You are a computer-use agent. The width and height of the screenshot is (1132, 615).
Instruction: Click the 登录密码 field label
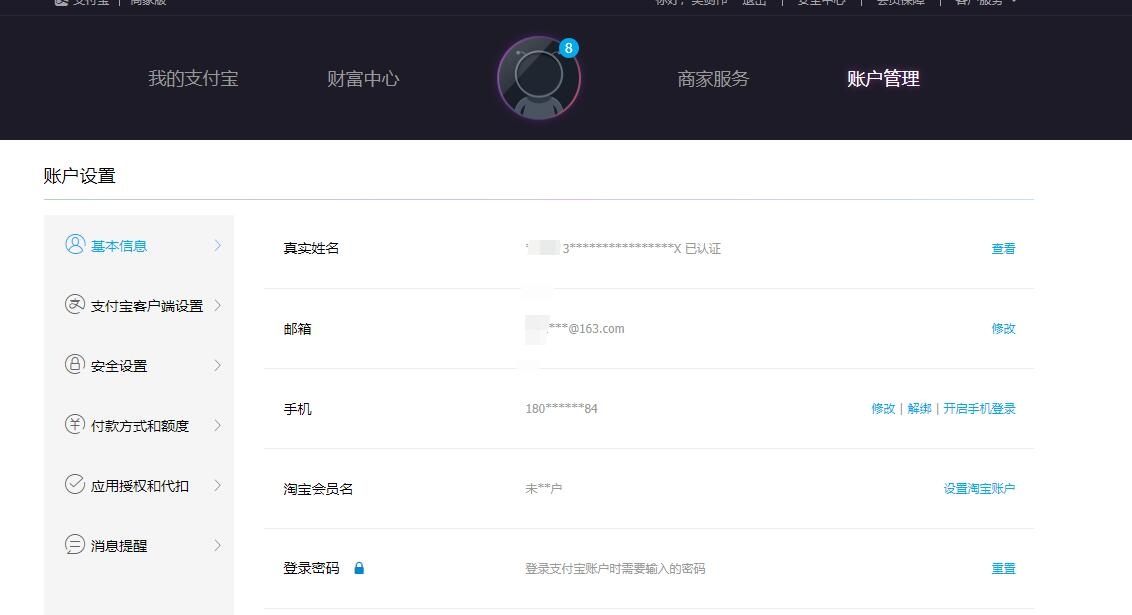[x=311, y=568]
